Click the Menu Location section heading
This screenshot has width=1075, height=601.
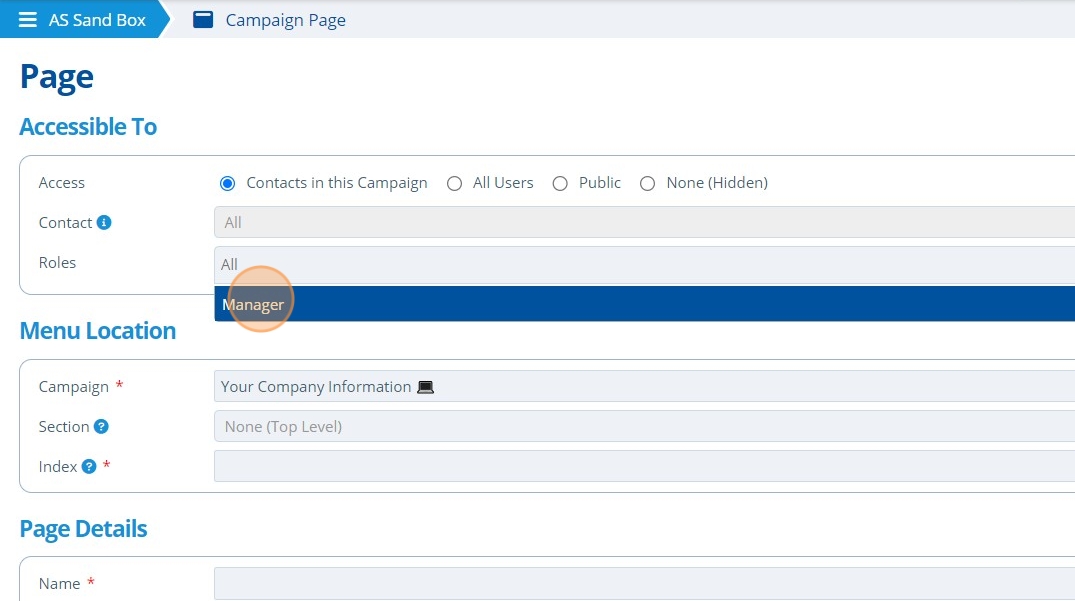97,331
